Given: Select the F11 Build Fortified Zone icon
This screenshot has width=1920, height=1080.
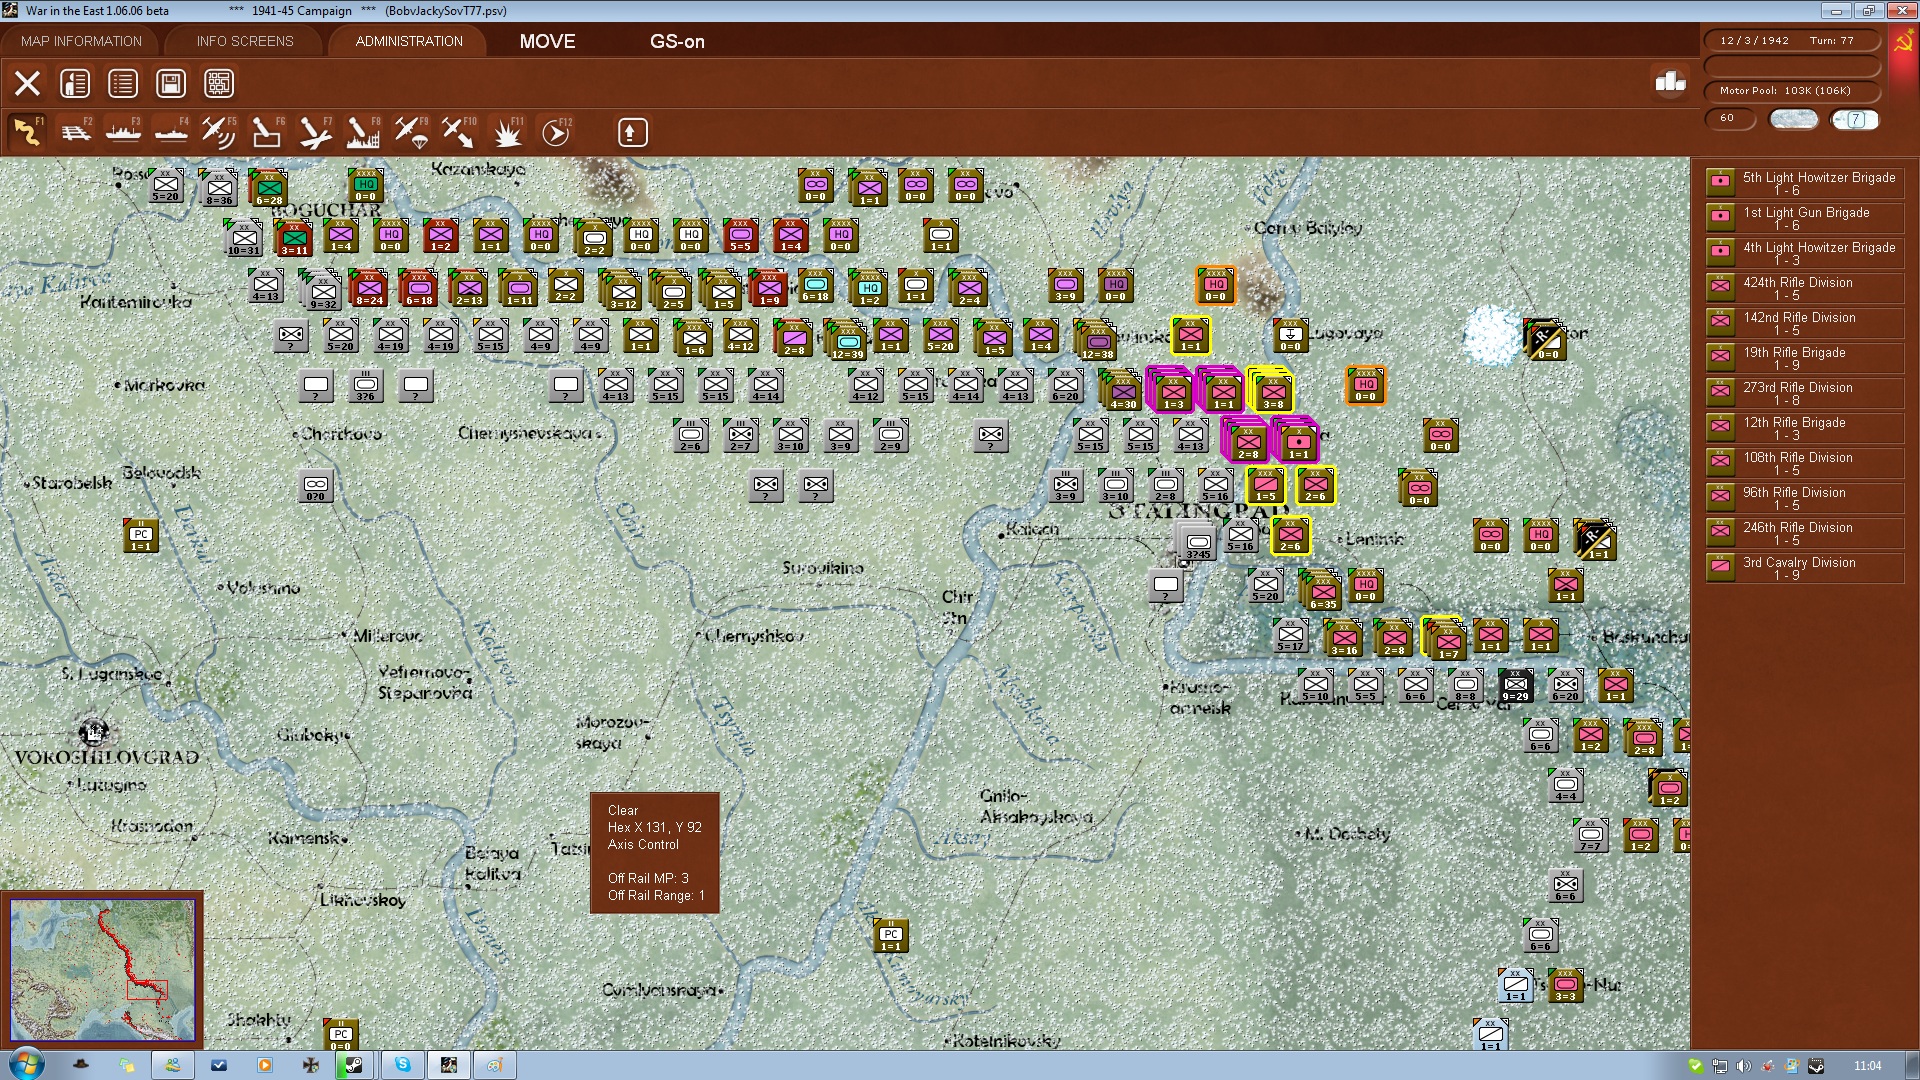Looking at the screenshot, I should (507, 132).
